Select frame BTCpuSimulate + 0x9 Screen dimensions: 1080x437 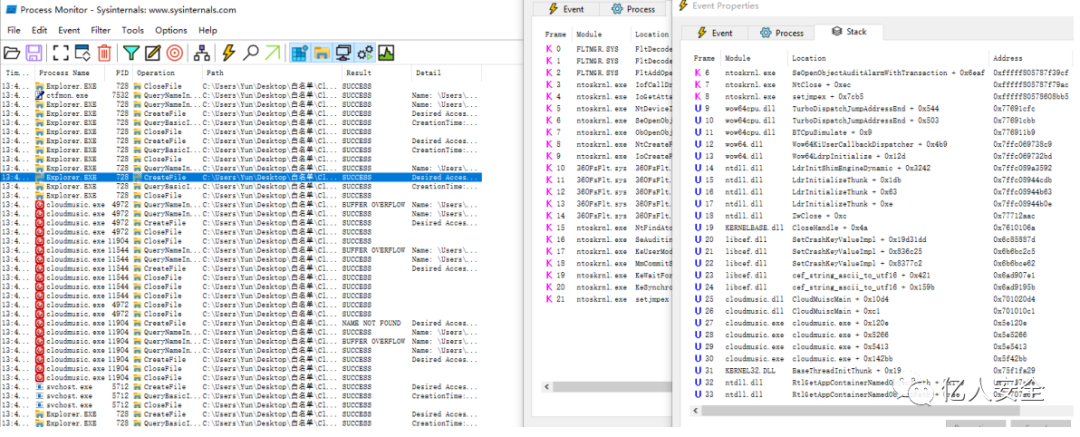pos(831,132)
